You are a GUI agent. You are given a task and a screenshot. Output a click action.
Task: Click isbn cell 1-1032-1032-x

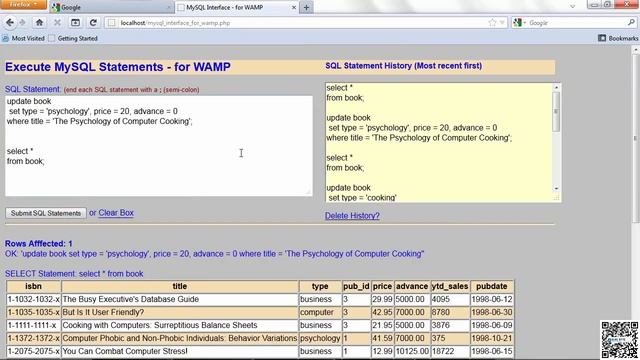click(33, 299)
